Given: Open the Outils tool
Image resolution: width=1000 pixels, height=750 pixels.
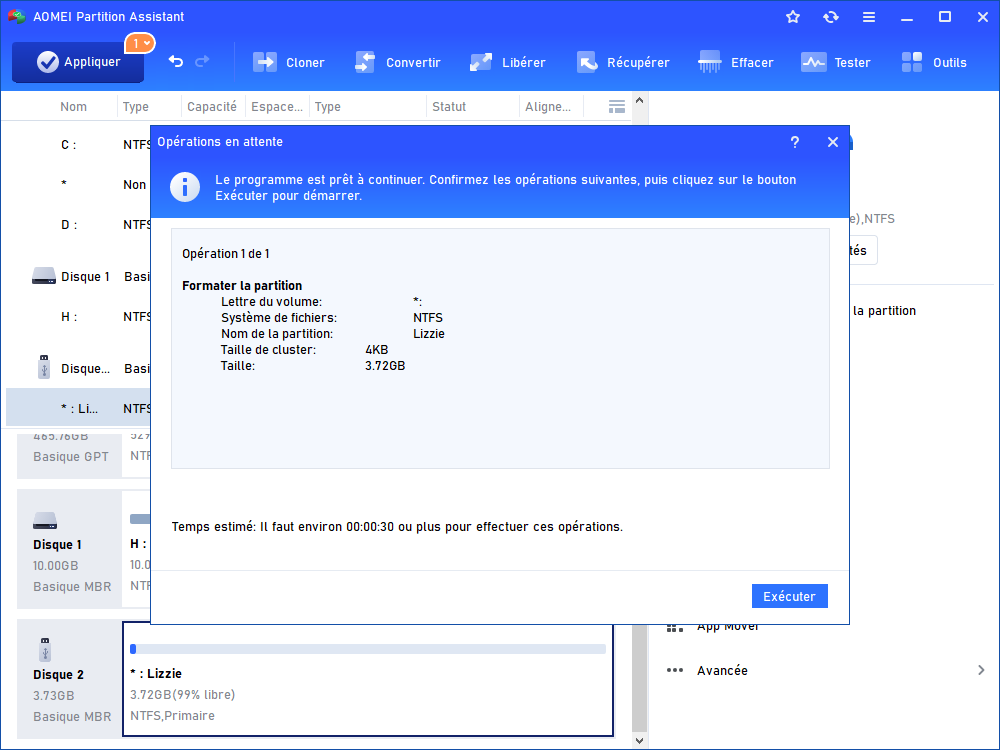Looking at the screenshot, I should click(934, 61).
